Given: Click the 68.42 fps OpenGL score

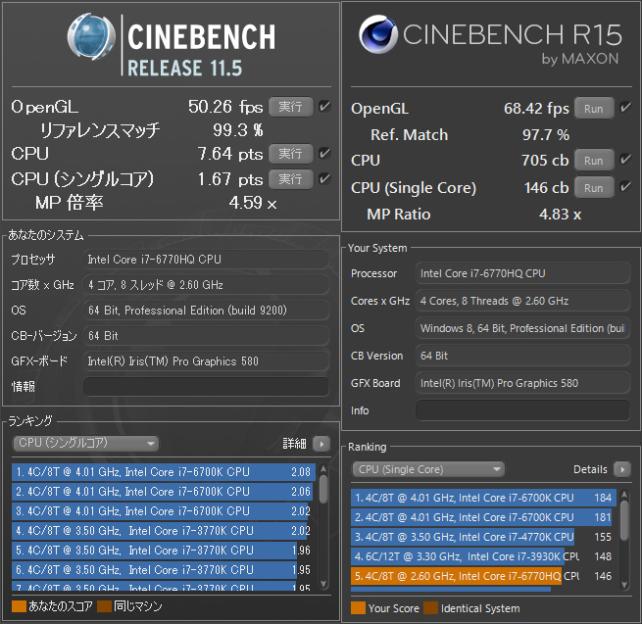Looking at the screenshot, I should click(x=536, y=109).
